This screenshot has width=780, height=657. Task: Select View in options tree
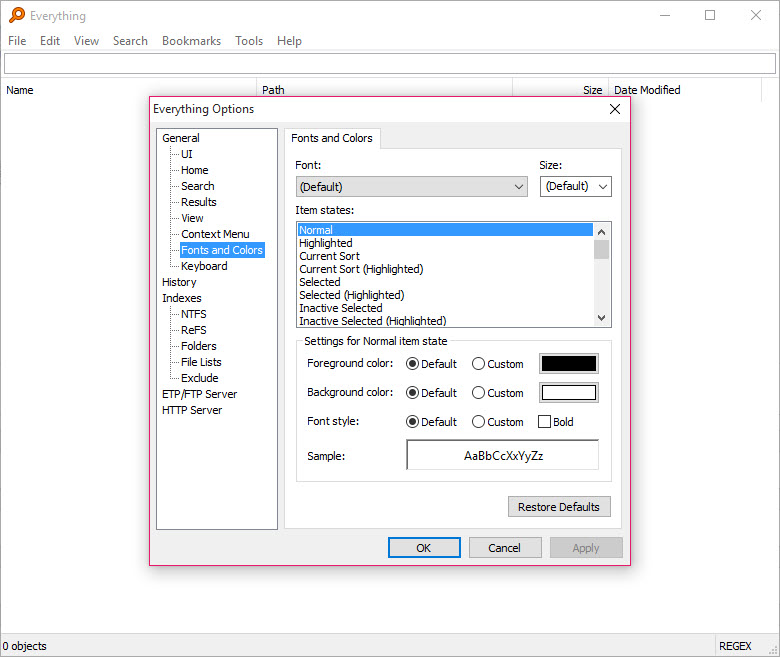[x=192, y=218]
